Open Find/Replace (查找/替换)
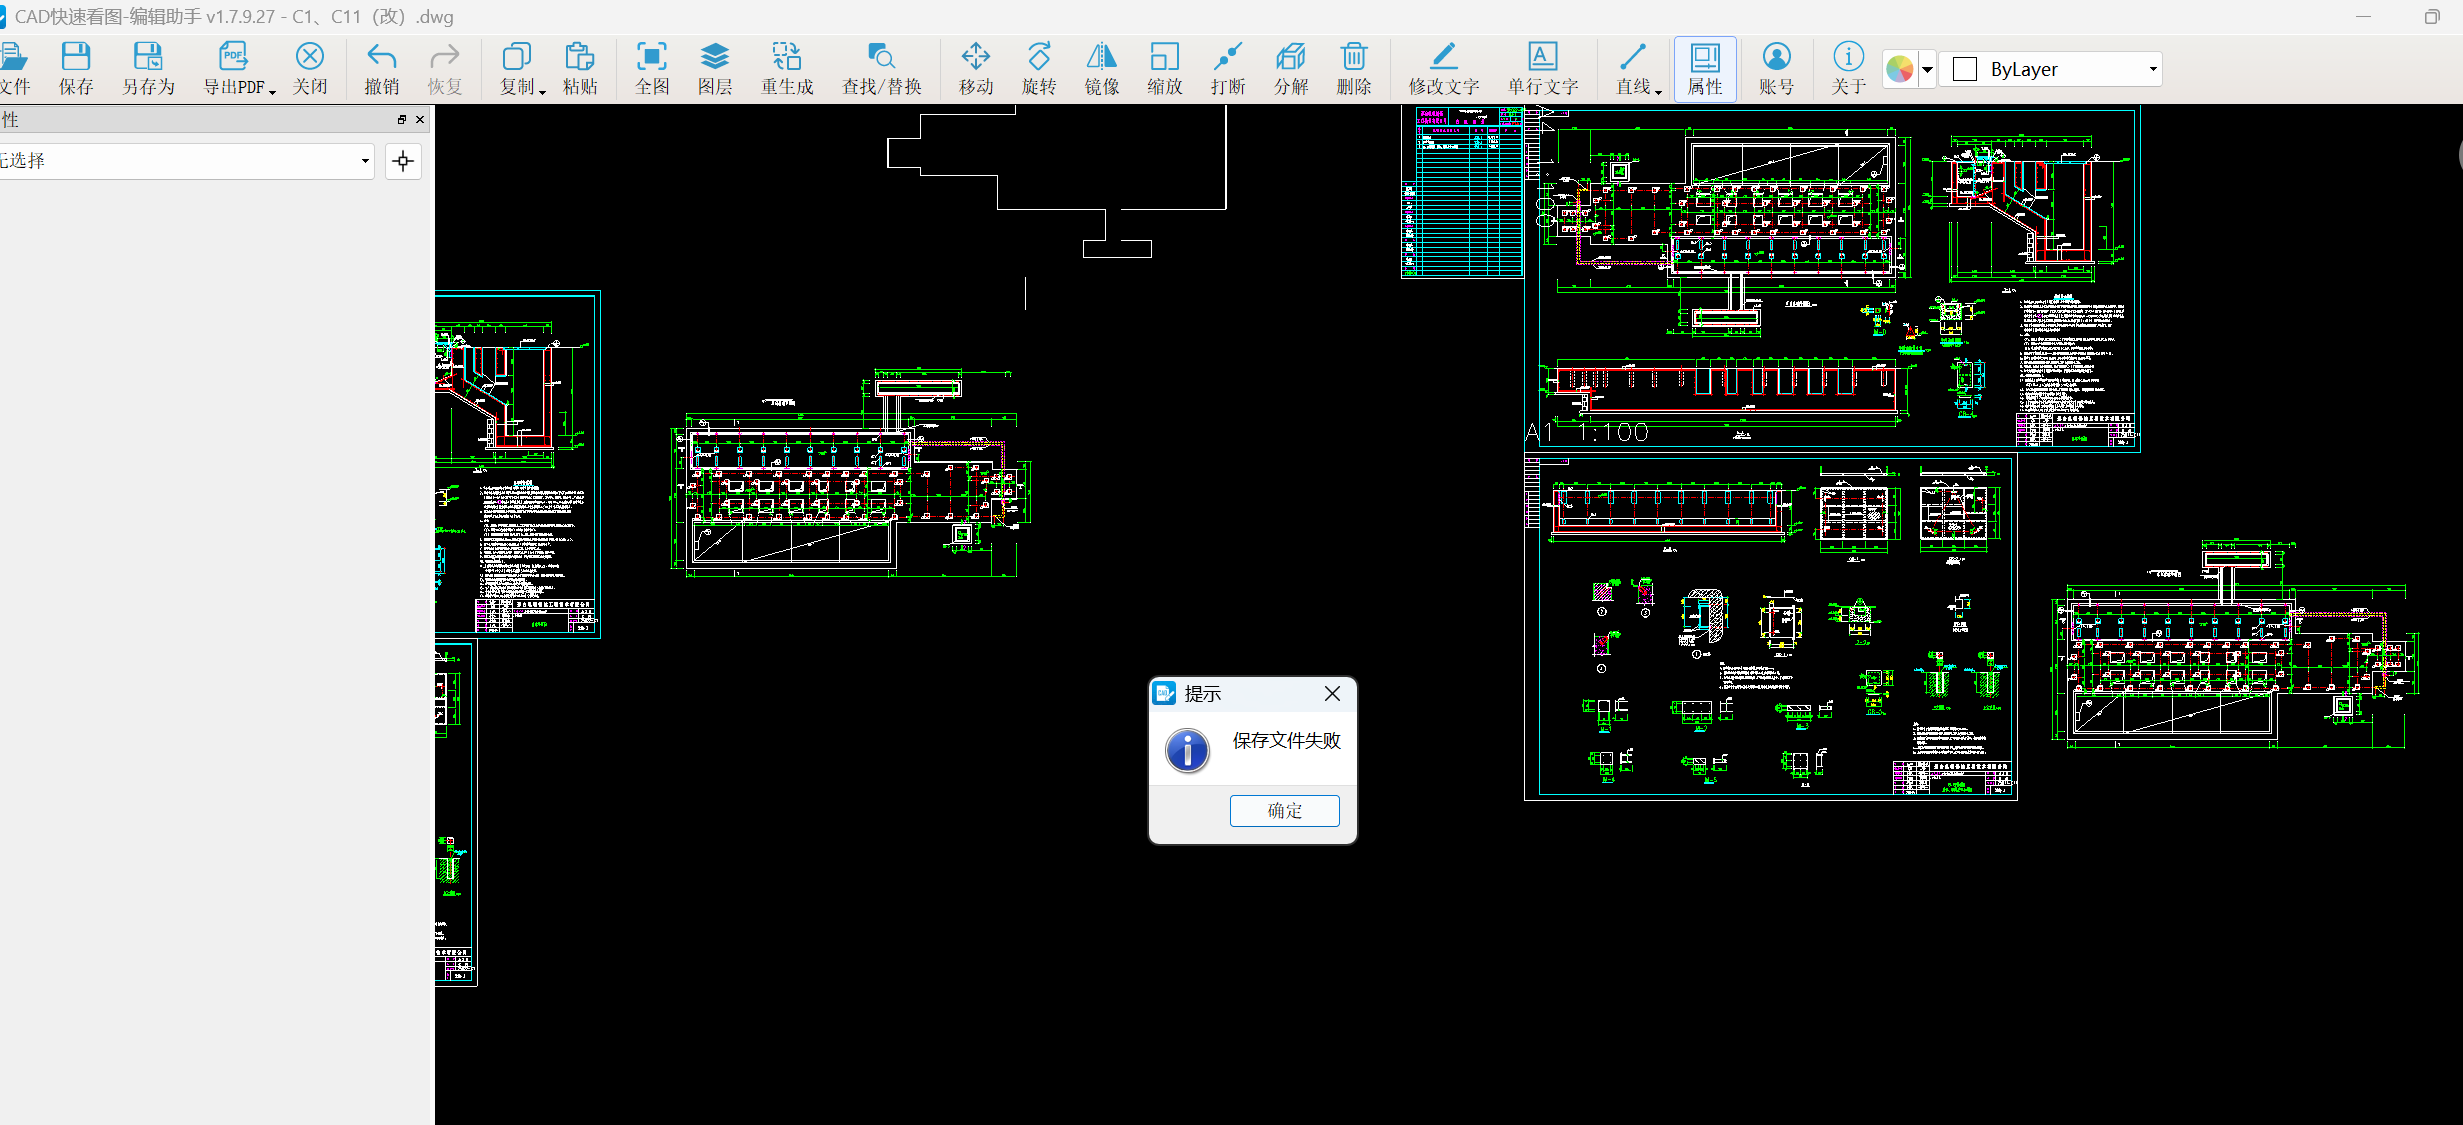The height and width of the screenshot is (1125, 2463). click(881, 68)
